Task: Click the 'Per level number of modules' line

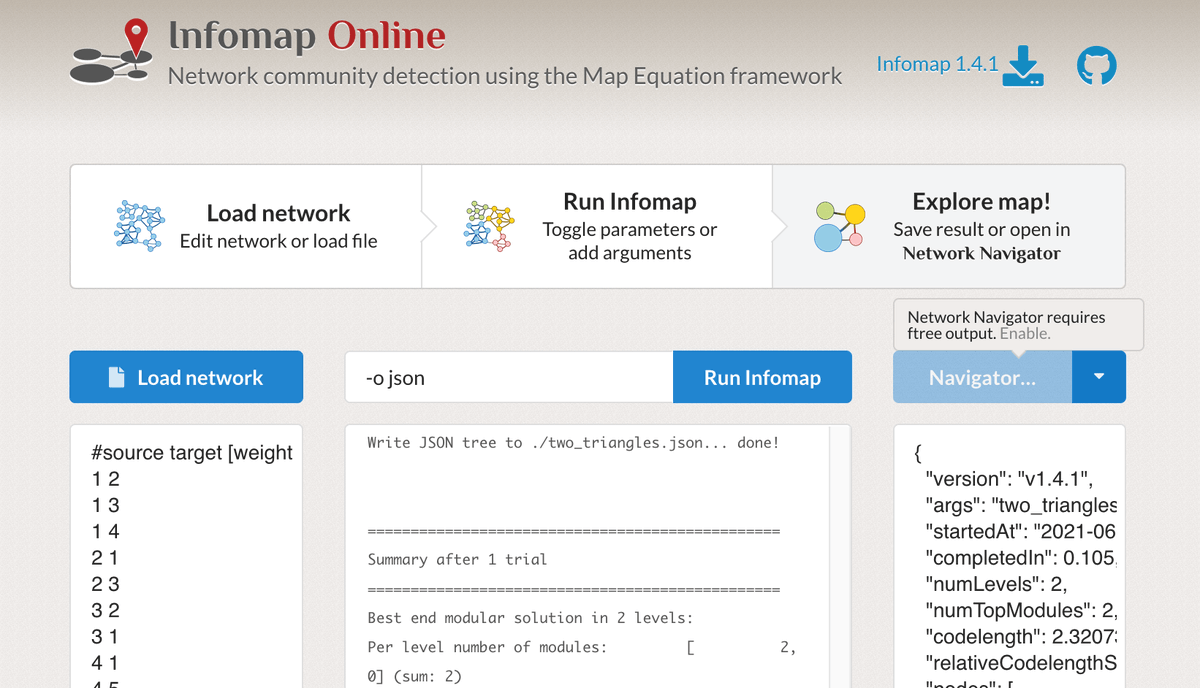Action: tap(582, 647)
